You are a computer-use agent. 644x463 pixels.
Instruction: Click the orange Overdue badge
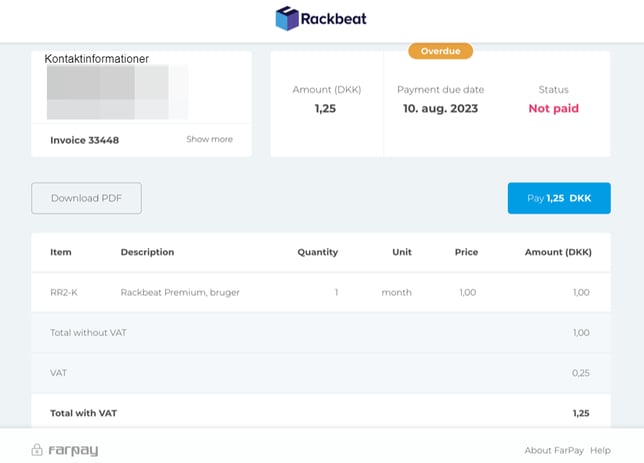point(440,51)
